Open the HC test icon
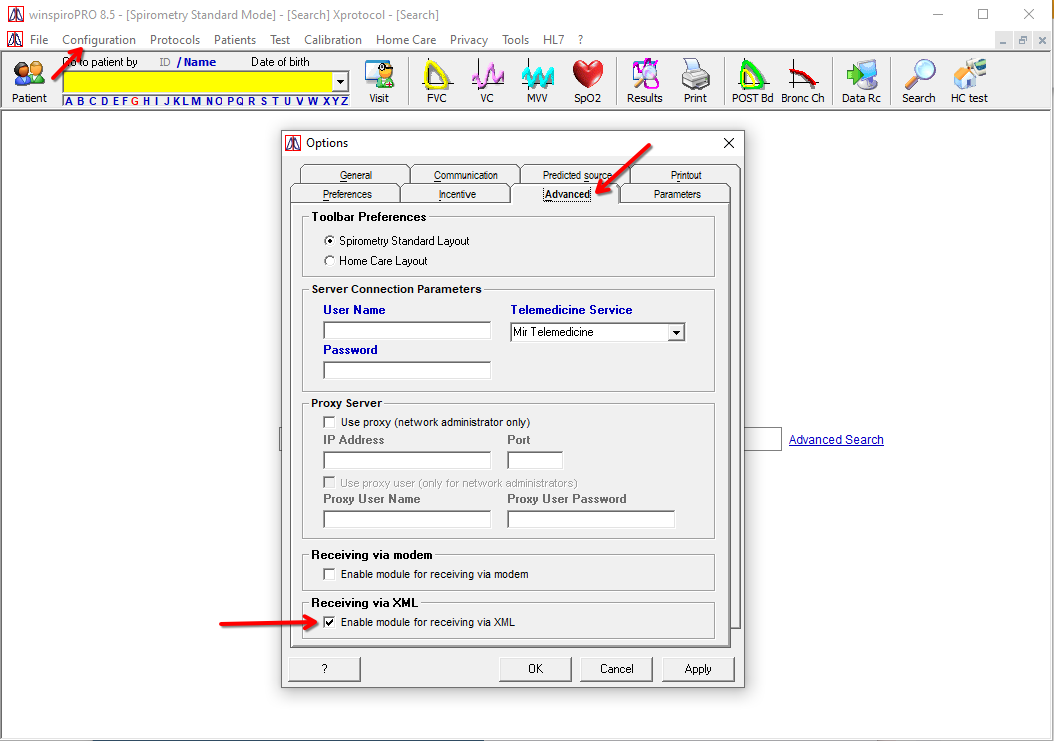The image size is (1054, 741). point(969,81)
